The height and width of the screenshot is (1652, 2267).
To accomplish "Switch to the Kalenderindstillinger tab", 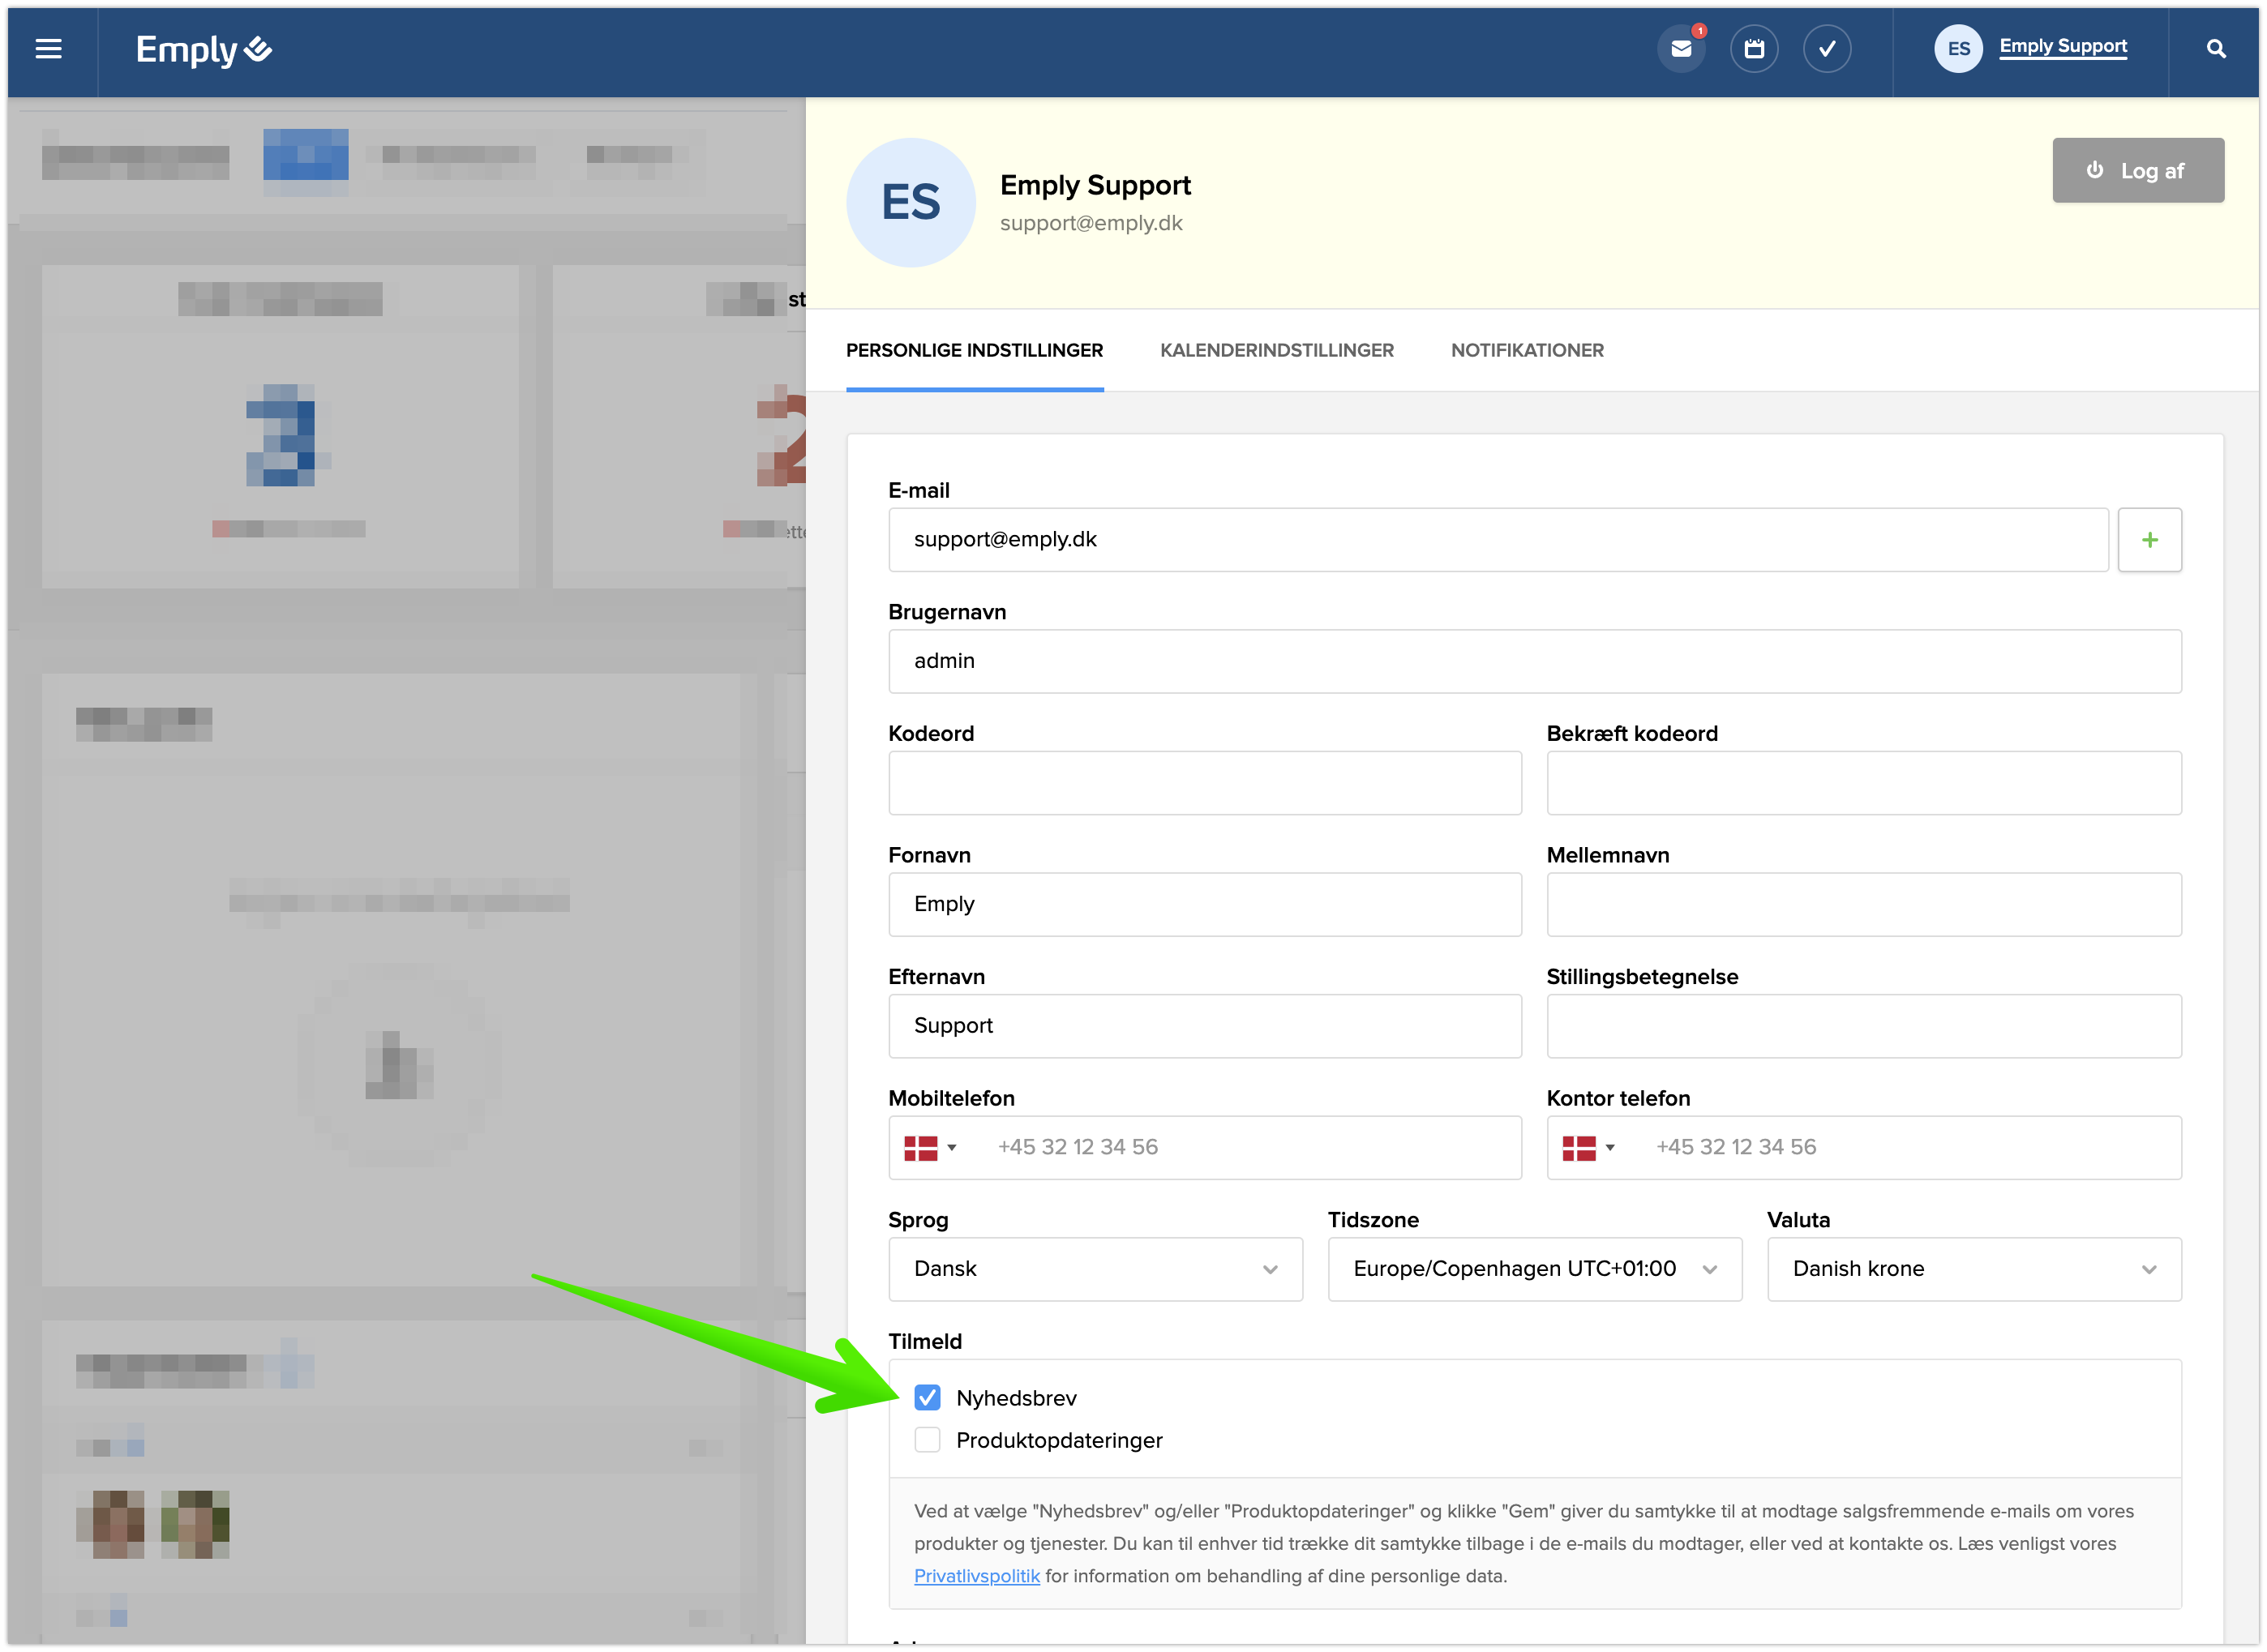I will tap(1276, 350).
